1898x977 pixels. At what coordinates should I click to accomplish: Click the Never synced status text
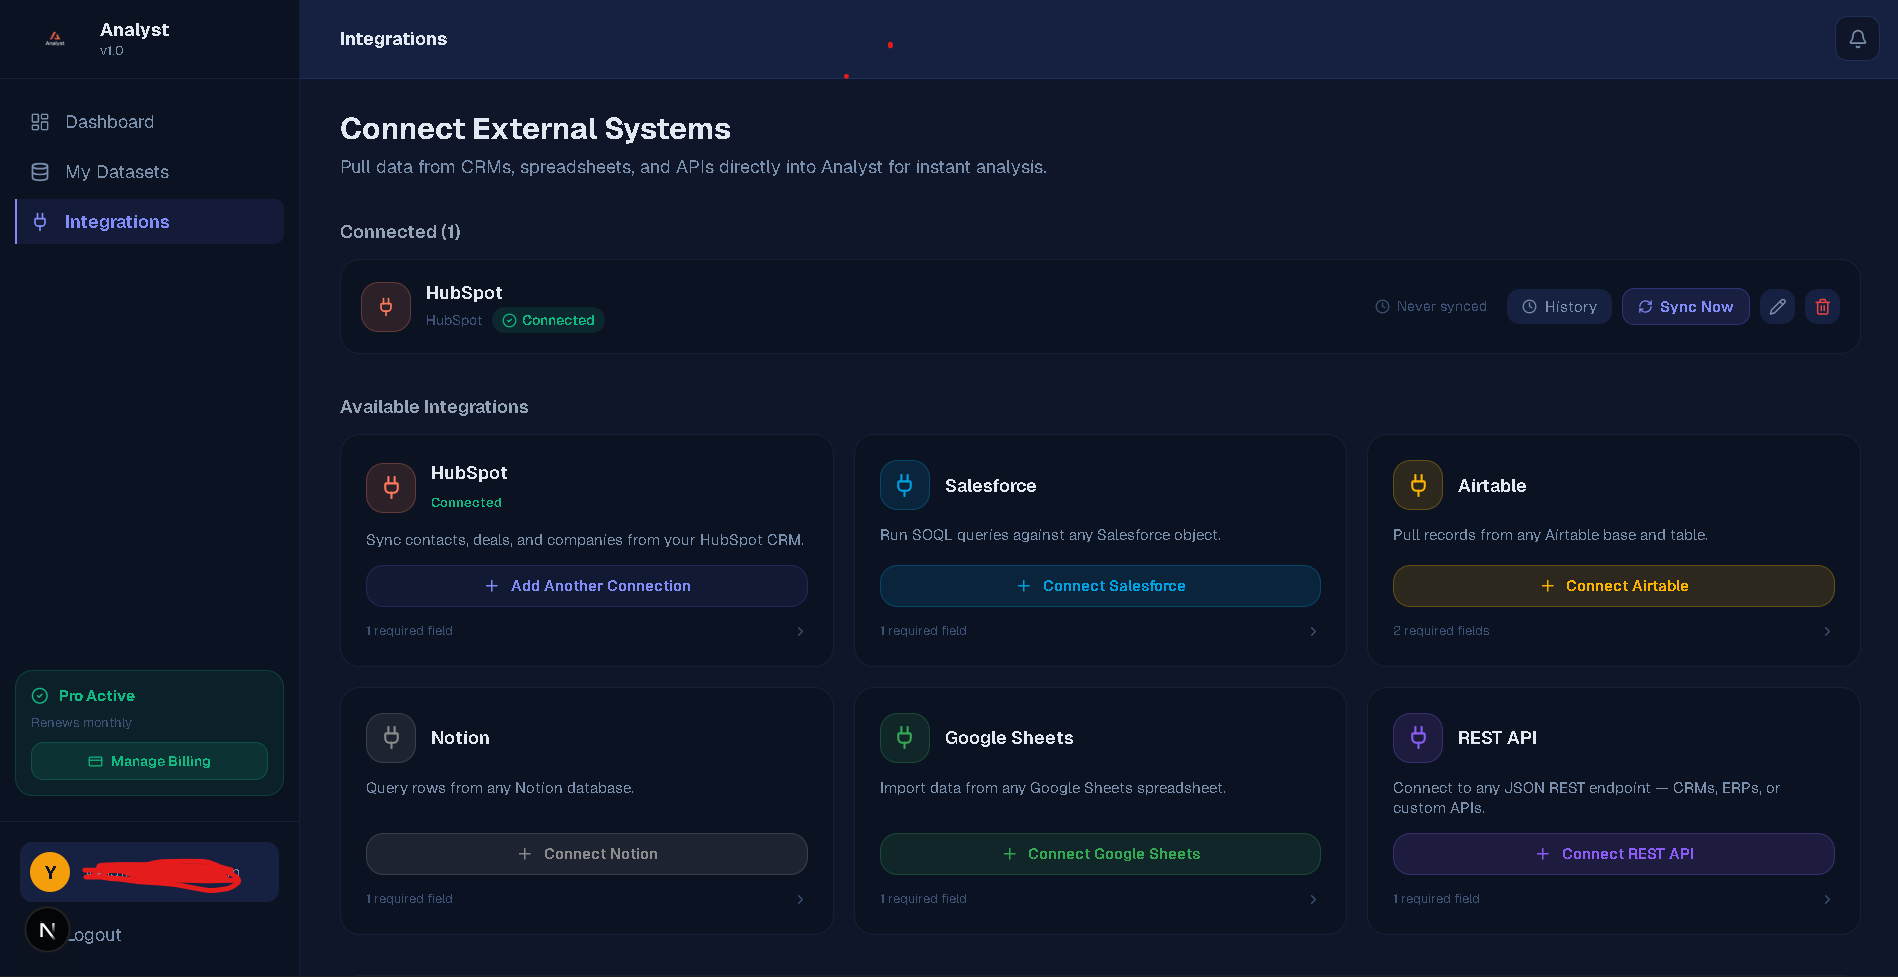pyautogui.click(x=1441, y=307)
